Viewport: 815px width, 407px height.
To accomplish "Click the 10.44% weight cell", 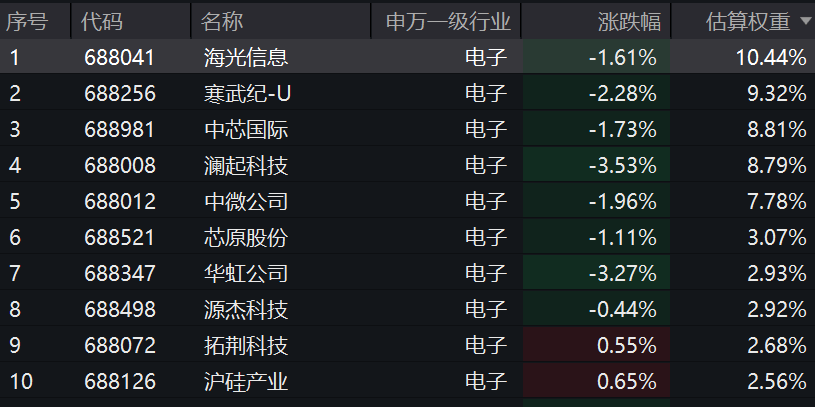I will pos(771,57).
